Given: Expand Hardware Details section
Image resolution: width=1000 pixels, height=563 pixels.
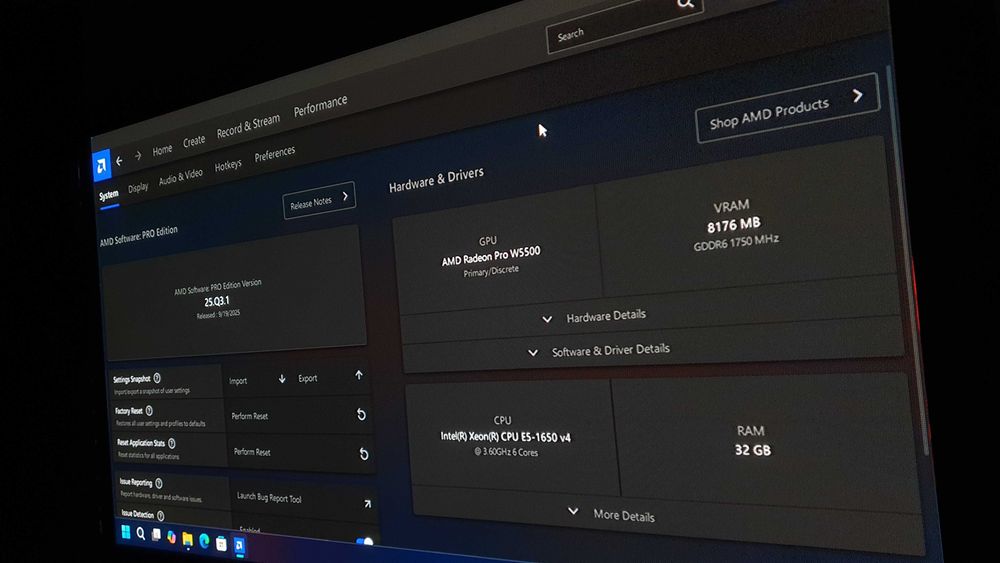Looking at the screenshot, I should pos(594,316).
